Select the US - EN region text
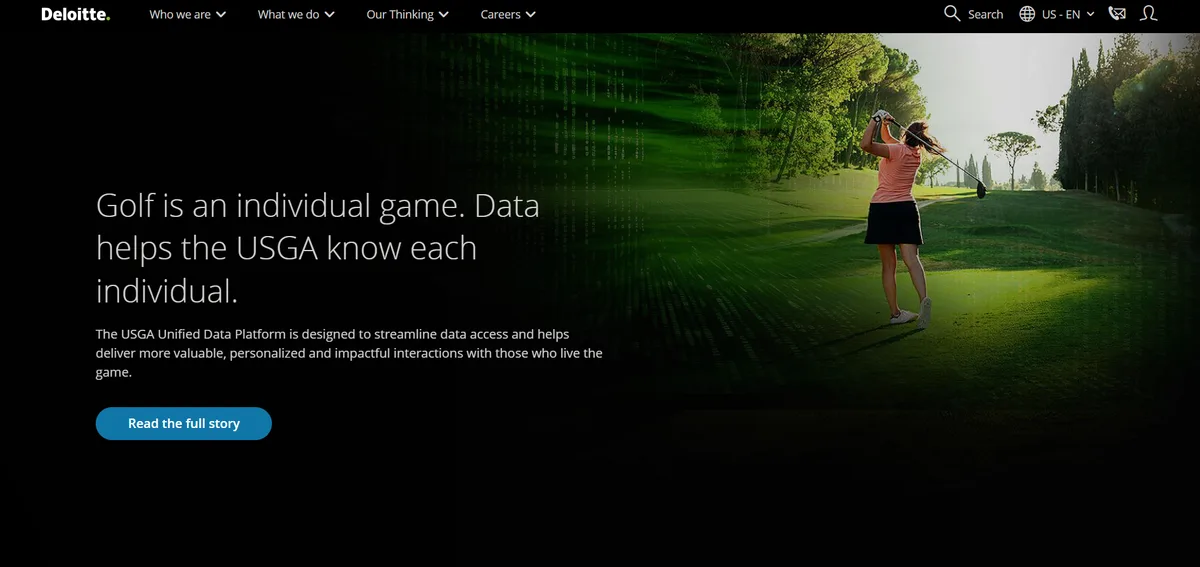This screenshot has width=1200, height=567. pos(1061,14)
